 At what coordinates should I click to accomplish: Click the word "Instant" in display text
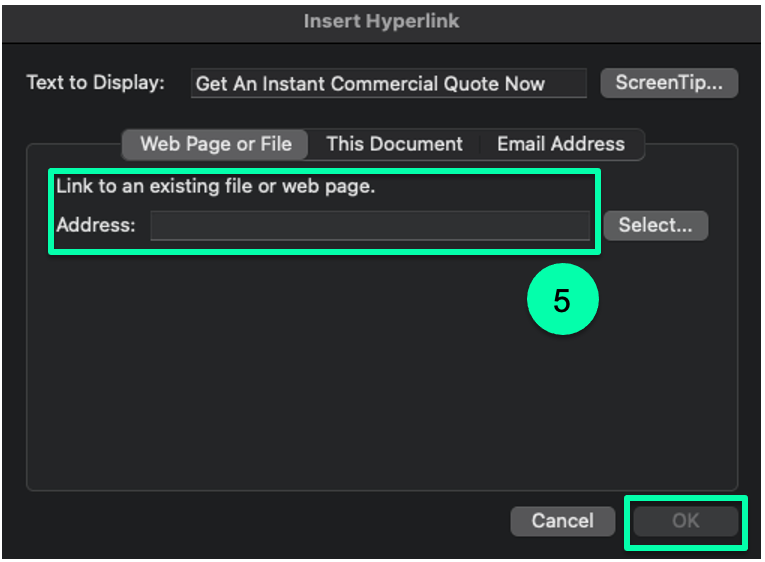pyautogui.click(x=294, y=84)
